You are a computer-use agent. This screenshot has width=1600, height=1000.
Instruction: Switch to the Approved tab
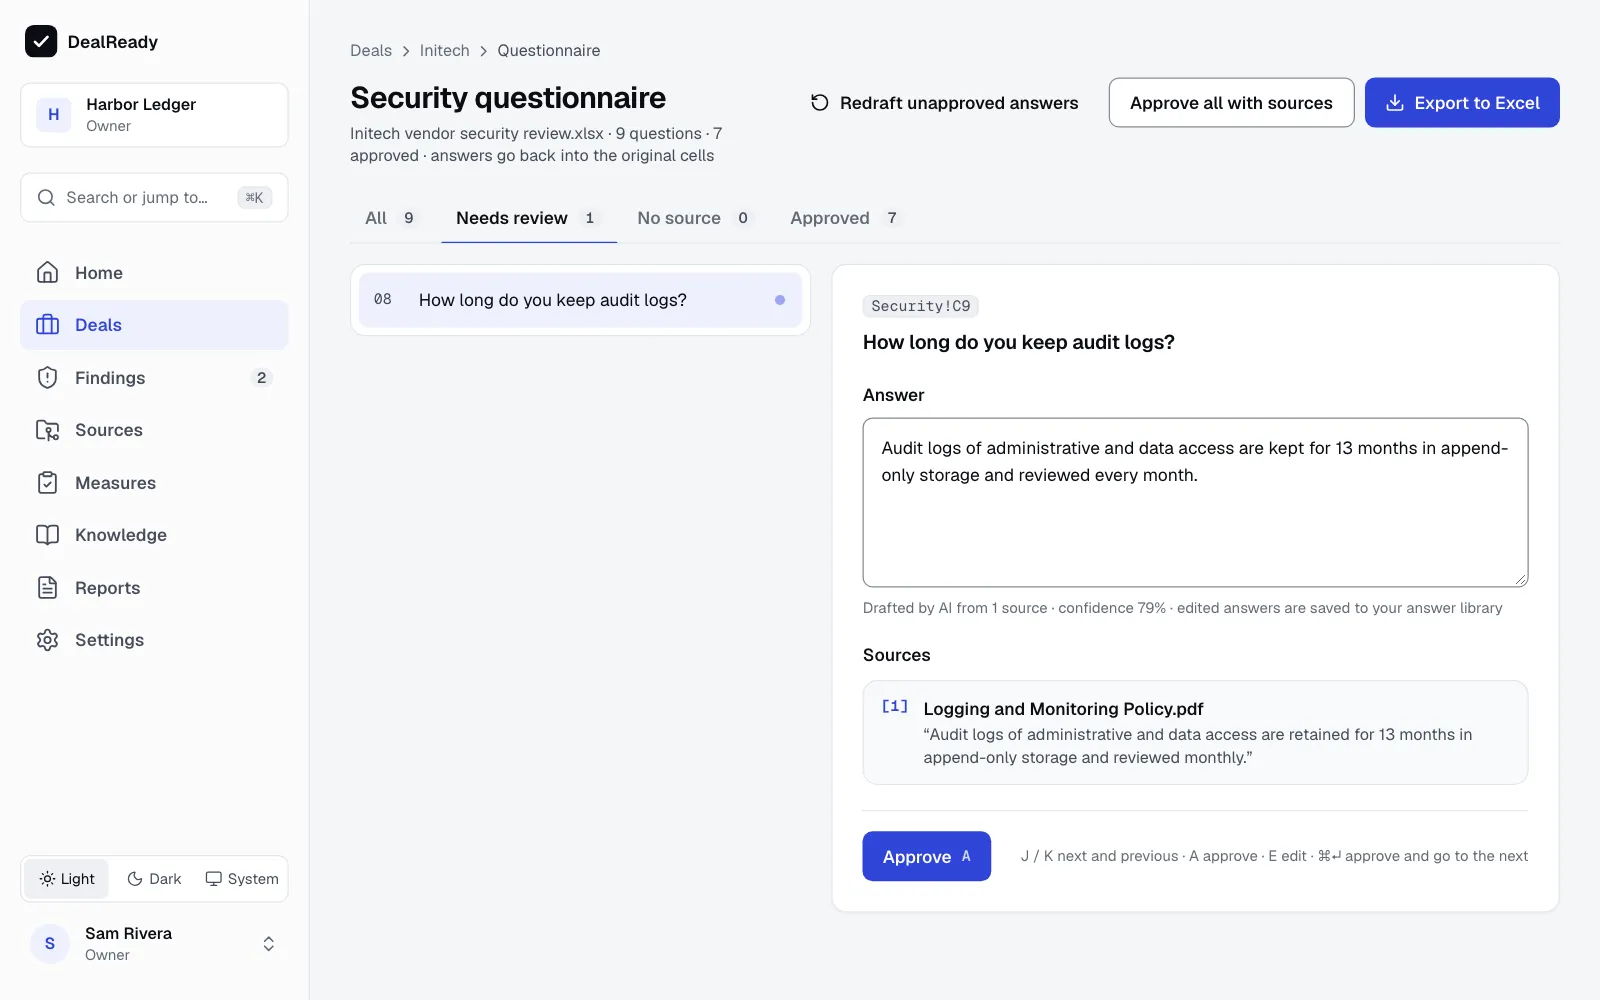tap(846, 218)
